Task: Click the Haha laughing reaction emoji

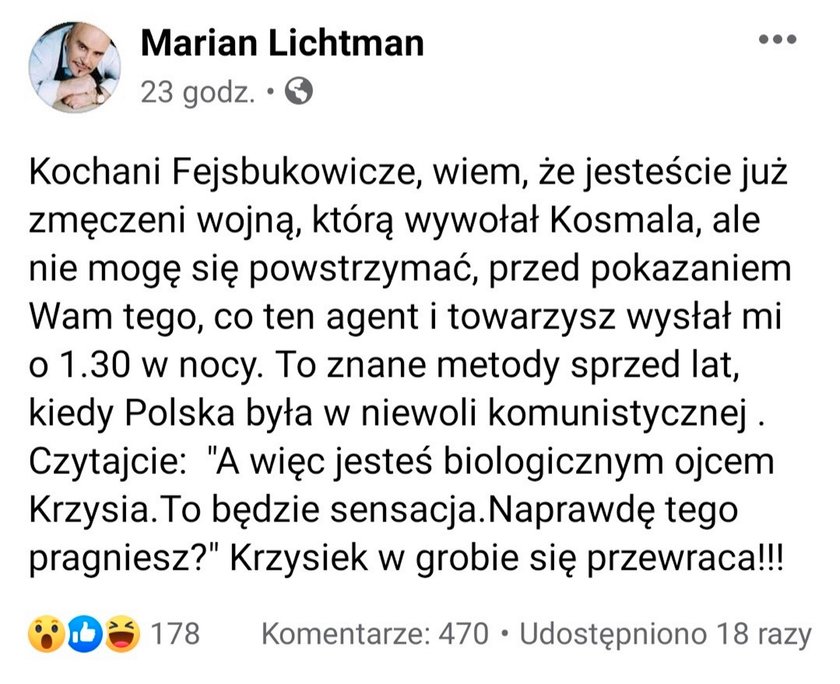Action: (123, 634)
